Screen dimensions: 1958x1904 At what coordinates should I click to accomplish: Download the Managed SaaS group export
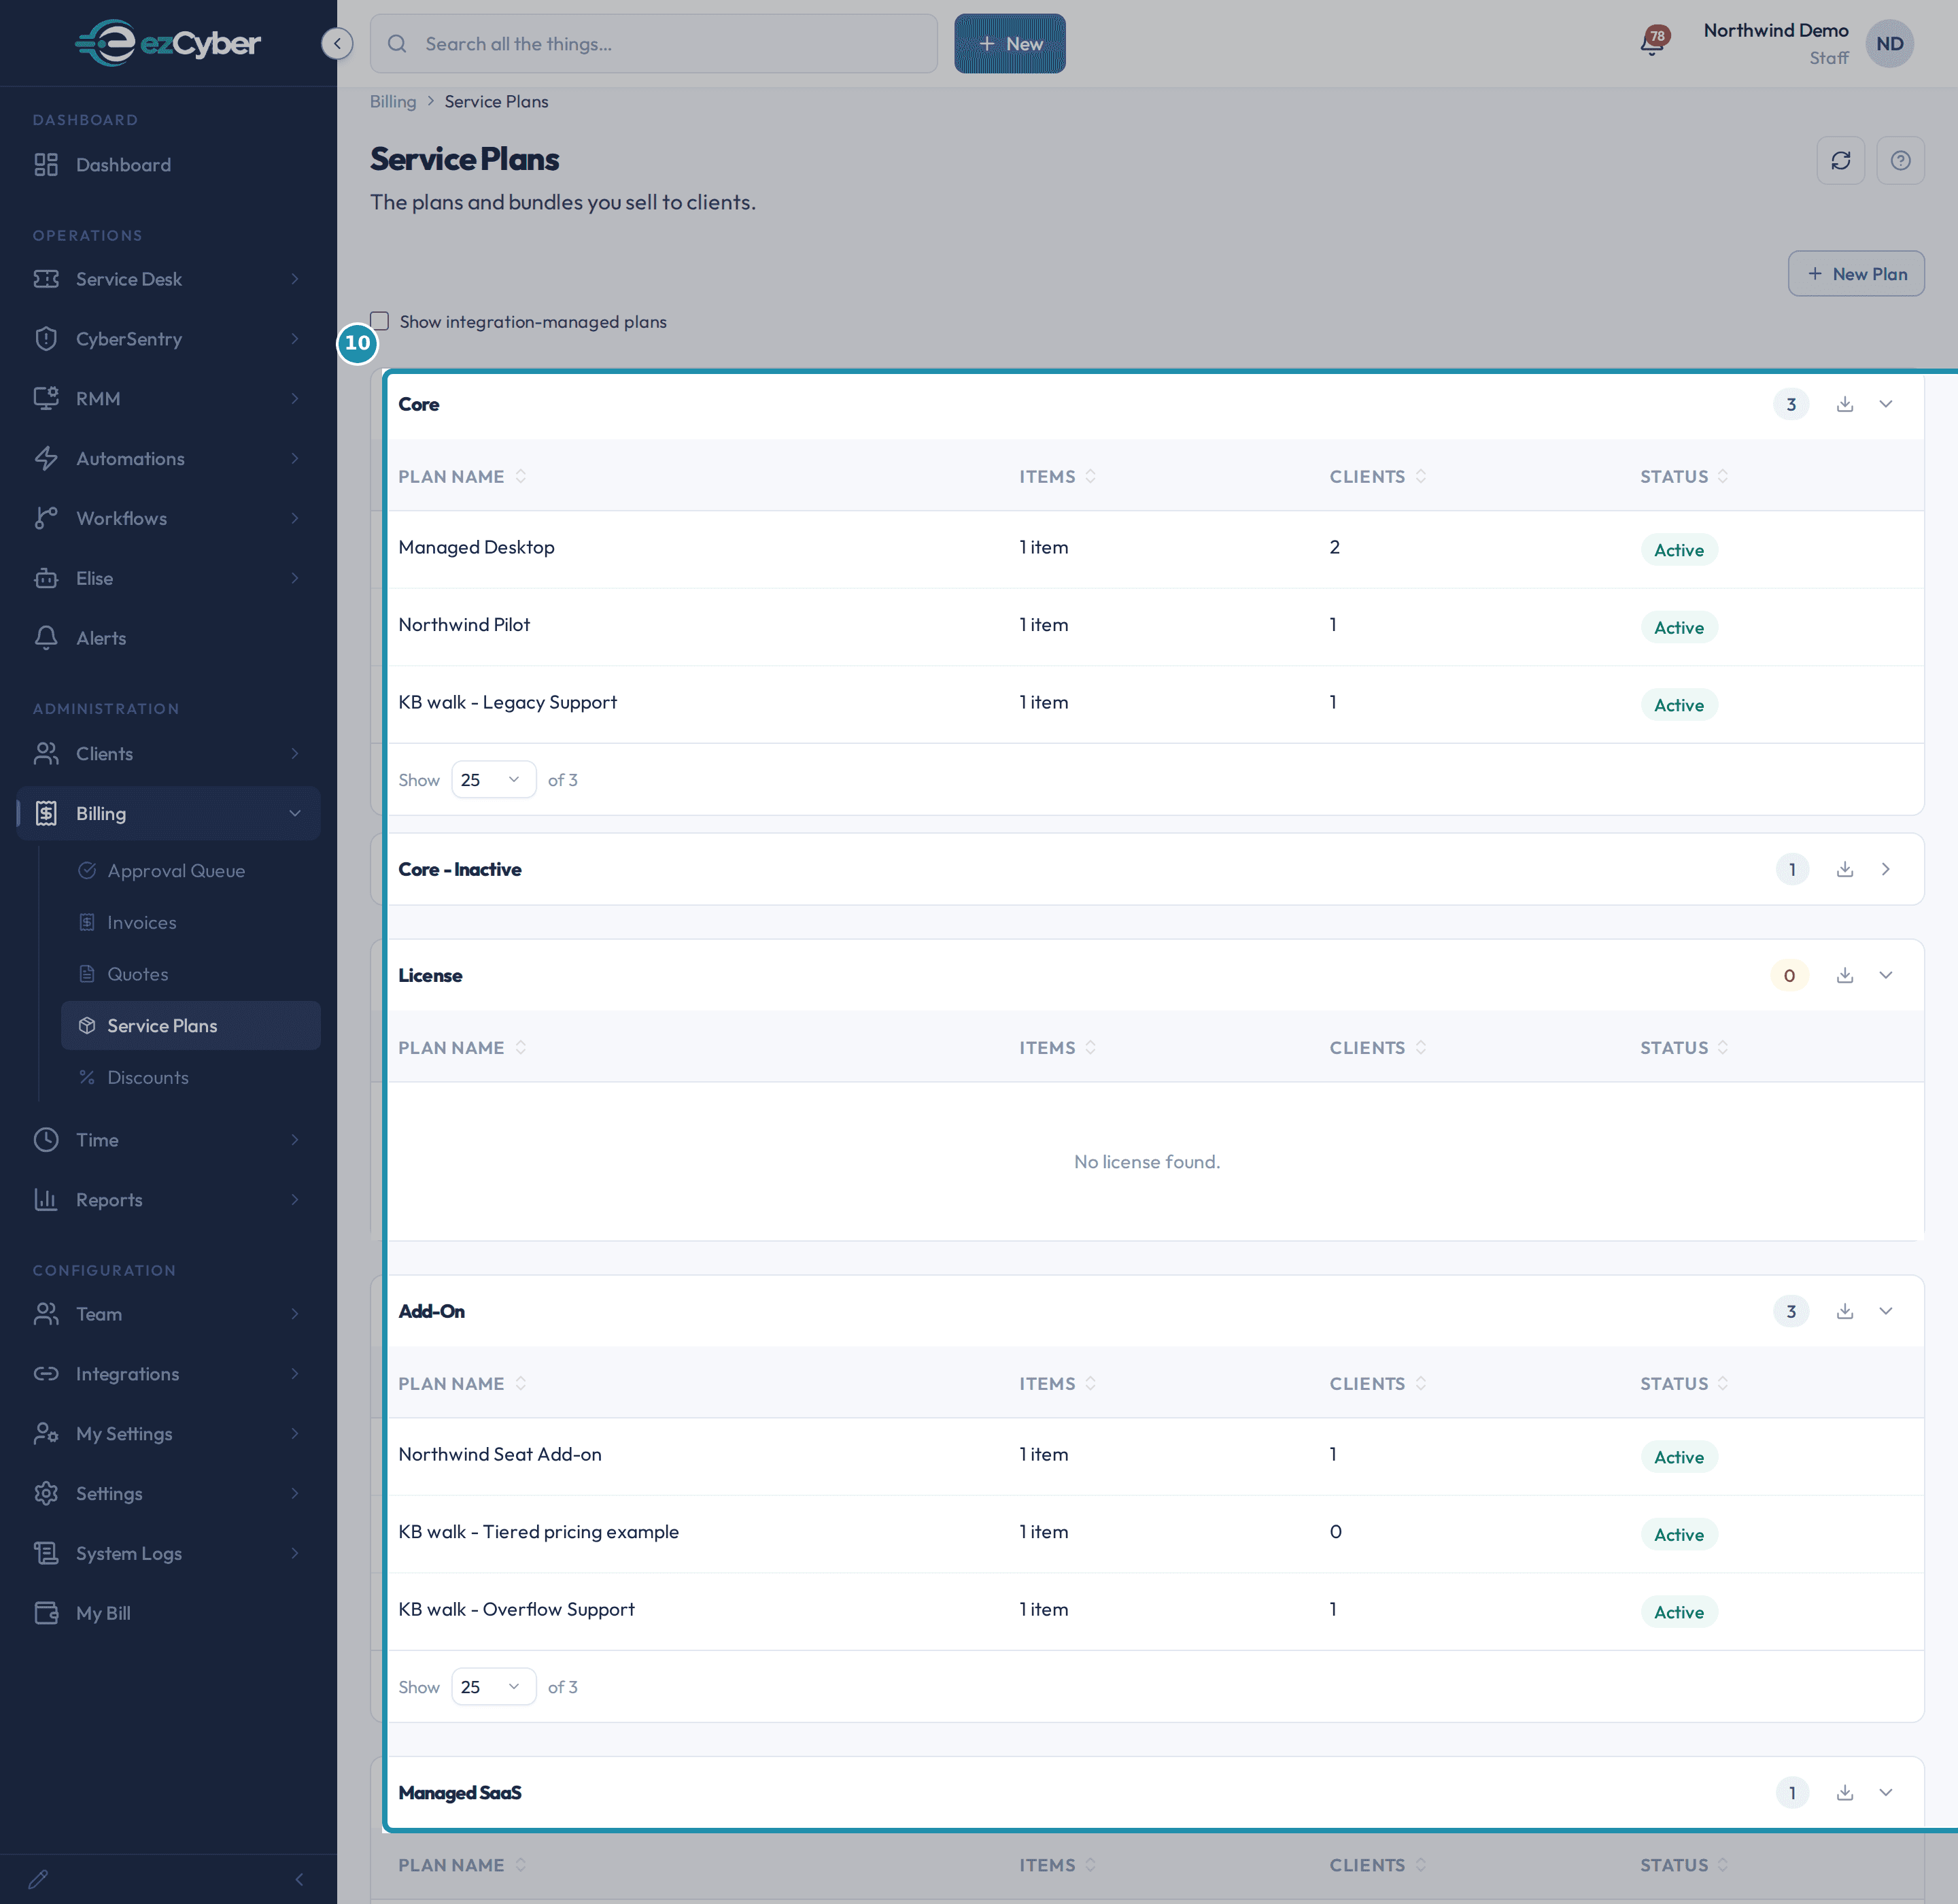click(1844, 1793)
